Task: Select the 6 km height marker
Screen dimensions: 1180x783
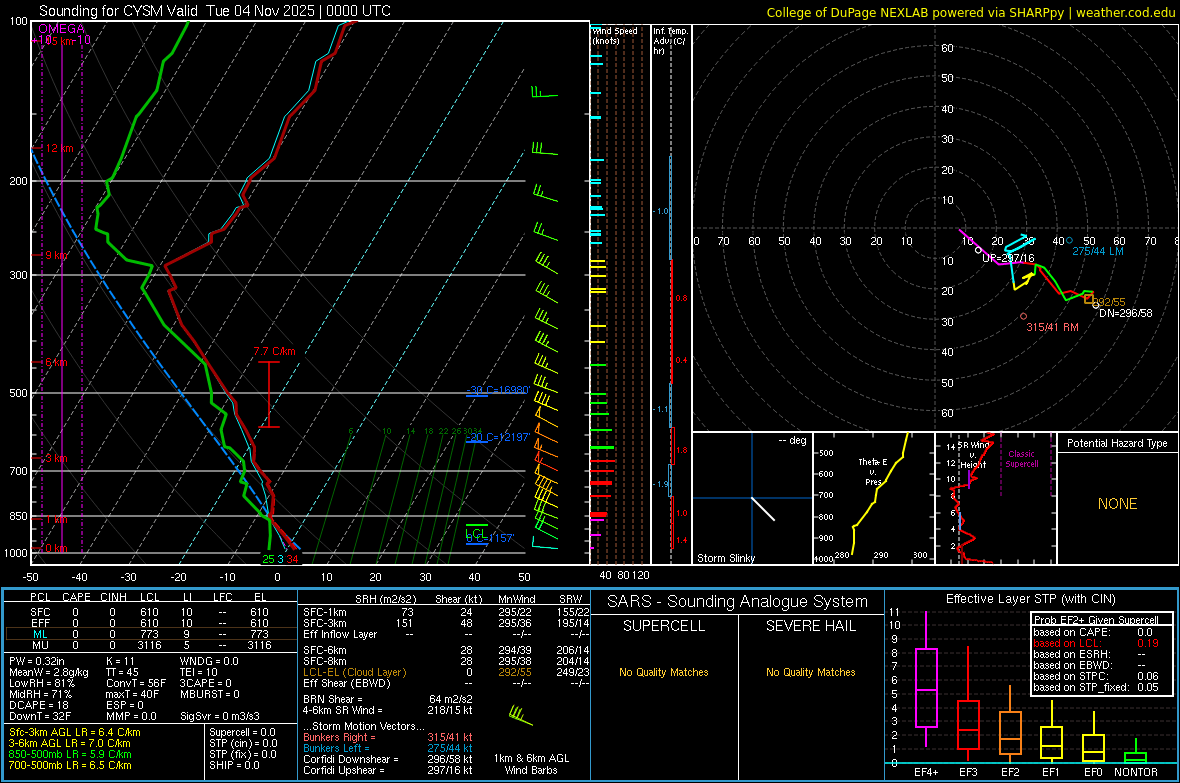Action: pos(56,363)
